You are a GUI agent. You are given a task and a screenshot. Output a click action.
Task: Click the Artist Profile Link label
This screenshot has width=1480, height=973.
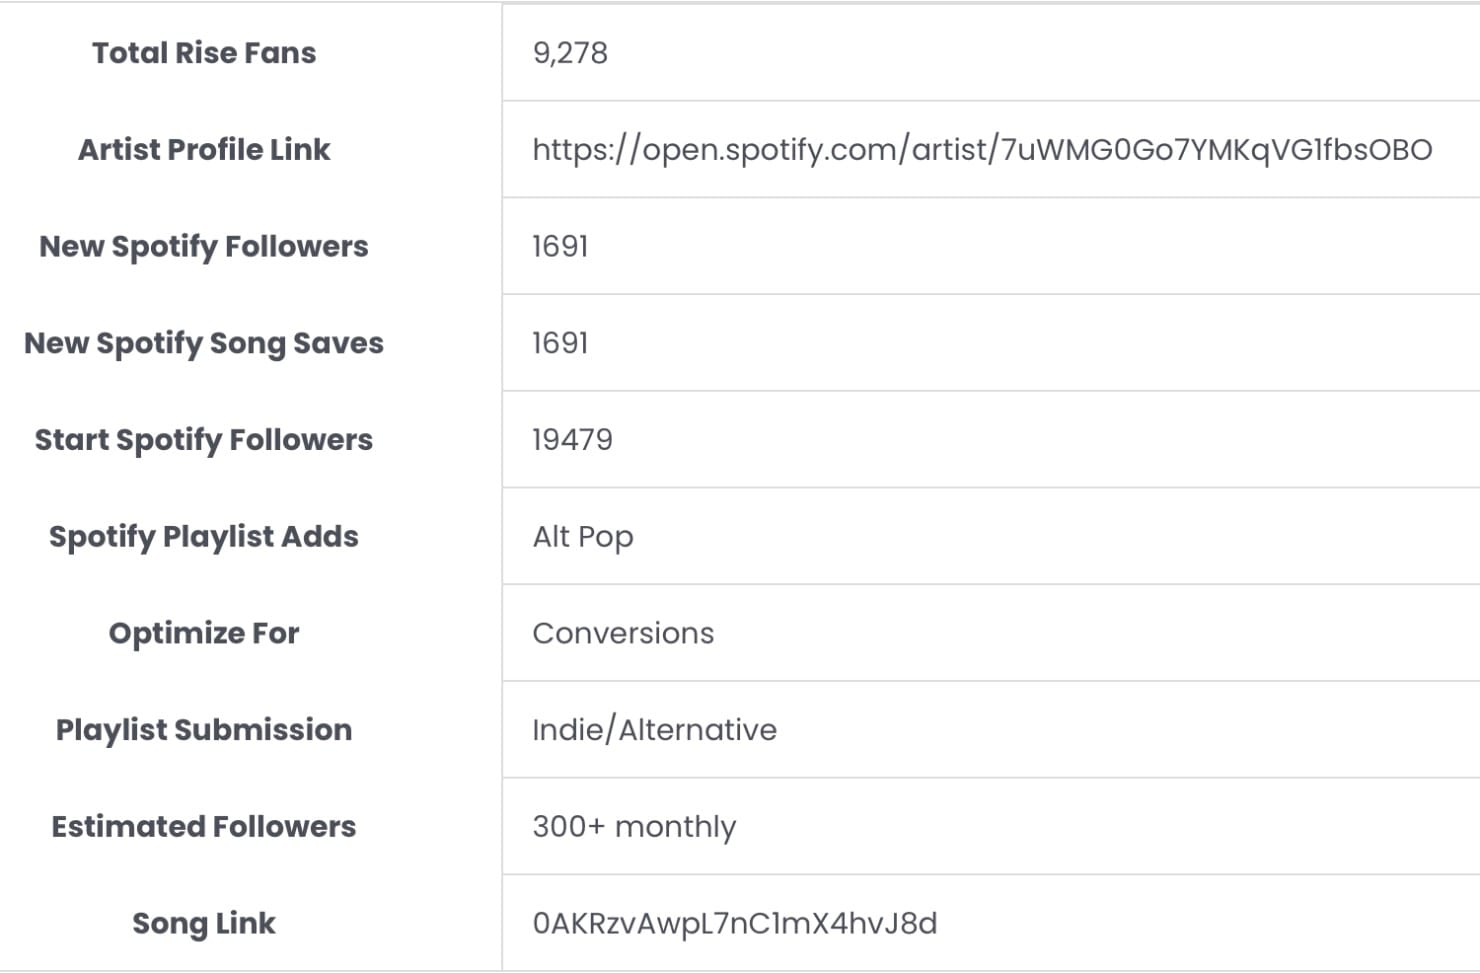204,150
